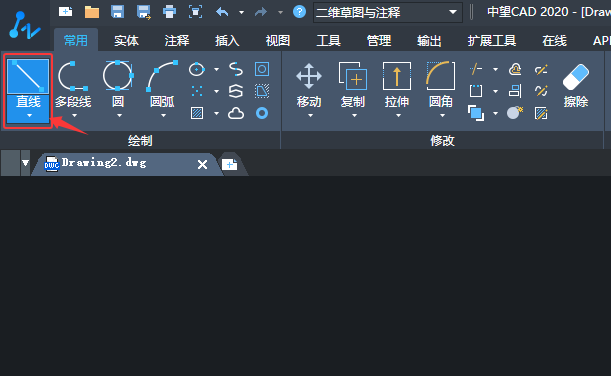This screenshot has height=376, width=611.
Task: Open the 视图 ribbon tab
Action: point(278,41)
